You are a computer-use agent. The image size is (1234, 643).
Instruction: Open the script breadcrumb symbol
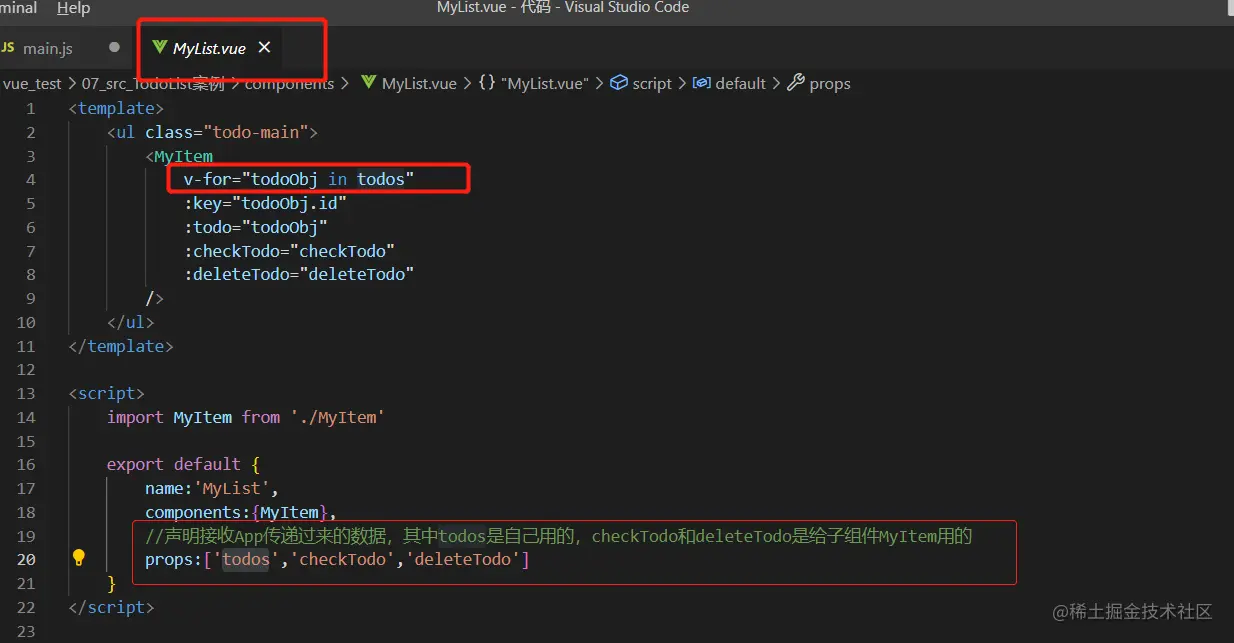click(652, 84)
